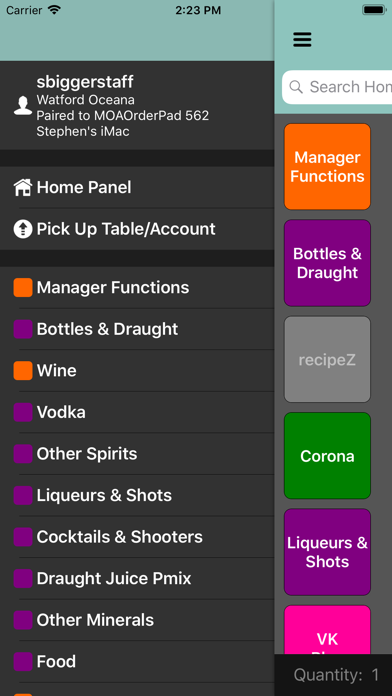Tap the Wi-Fi status icon
Image resolution: width=392 pixels, height=696 pixels.
(x=54, y=10)
